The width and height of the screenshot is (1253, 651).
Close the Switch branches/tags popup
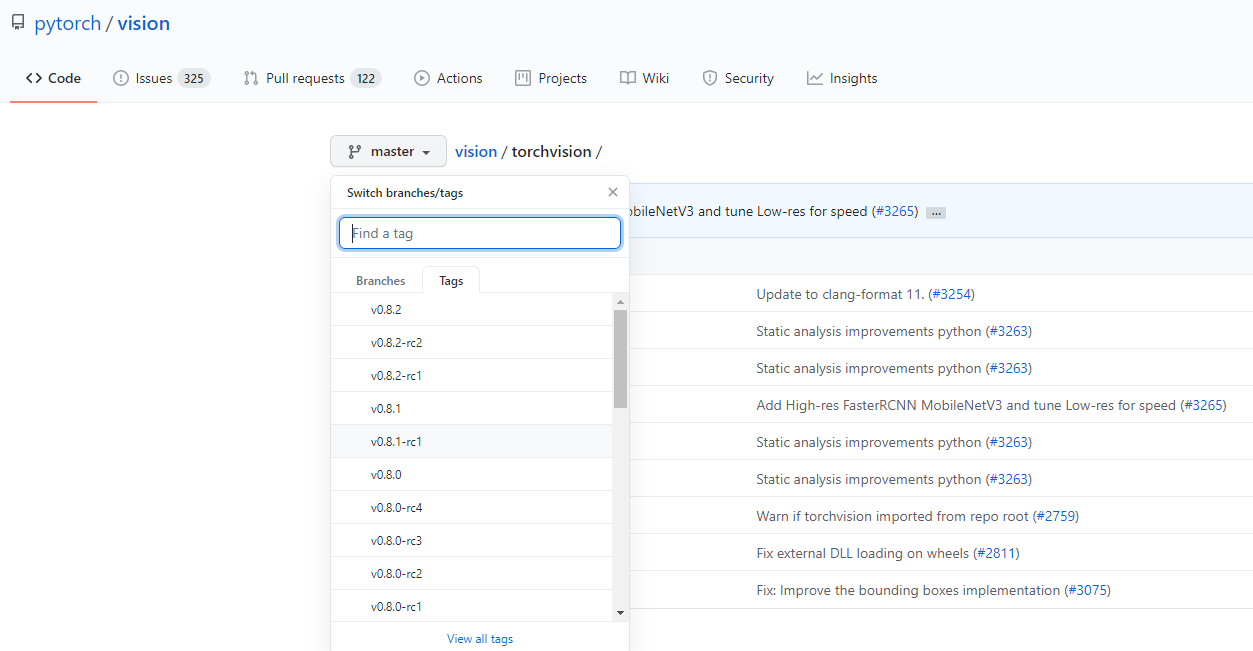click(x=613, y=192)
